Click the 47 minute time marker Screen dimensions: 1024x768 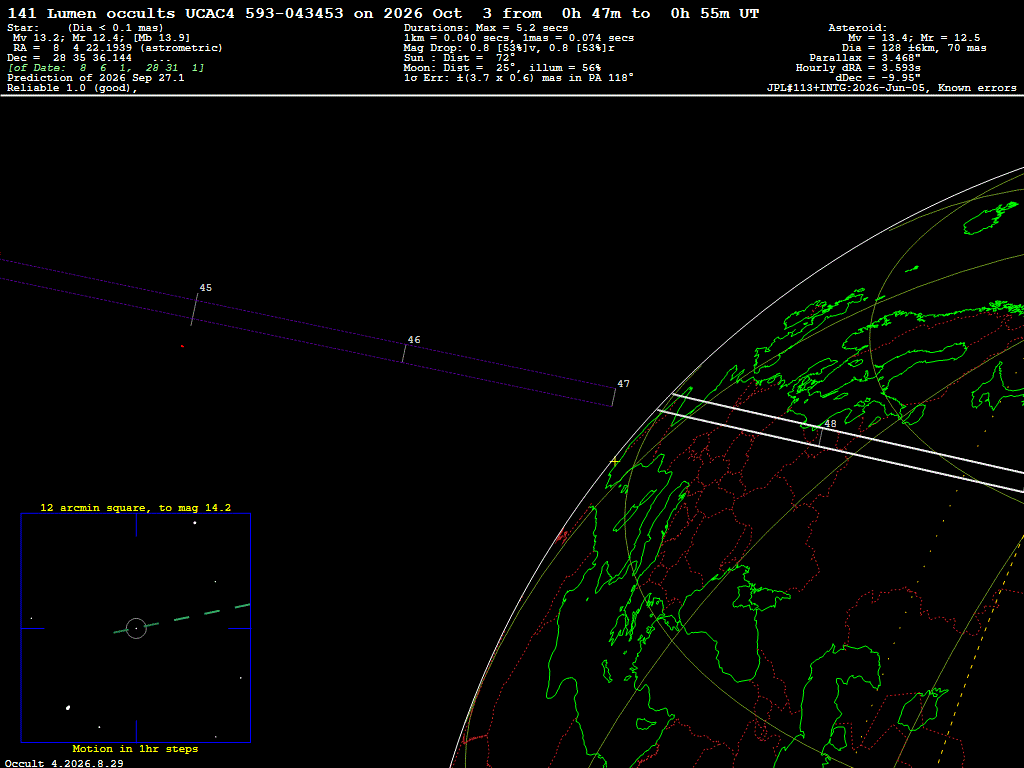(x=624, y=384)
